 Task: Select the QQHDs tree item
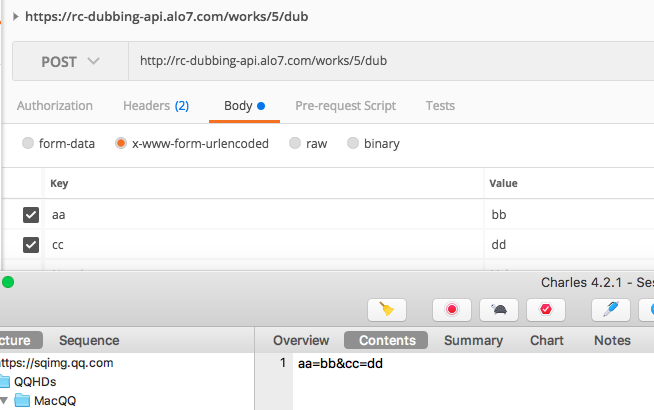pos(35,381)
